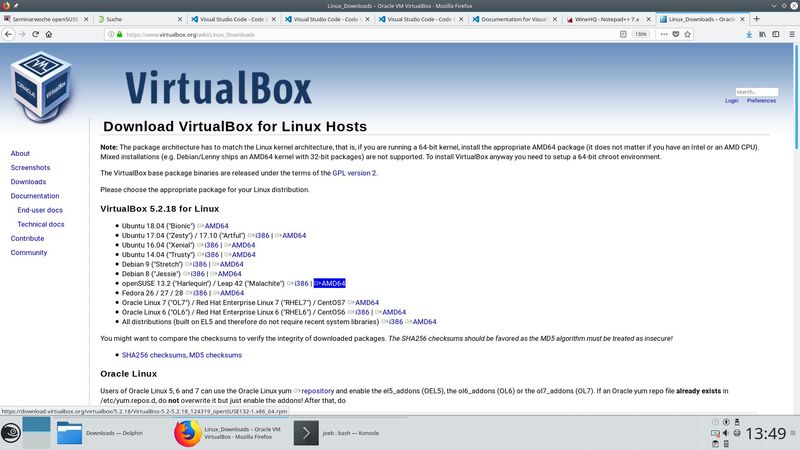
Task: Open the volume speaker tray icon
Action: pyautogui.click(x=726, y=433)
